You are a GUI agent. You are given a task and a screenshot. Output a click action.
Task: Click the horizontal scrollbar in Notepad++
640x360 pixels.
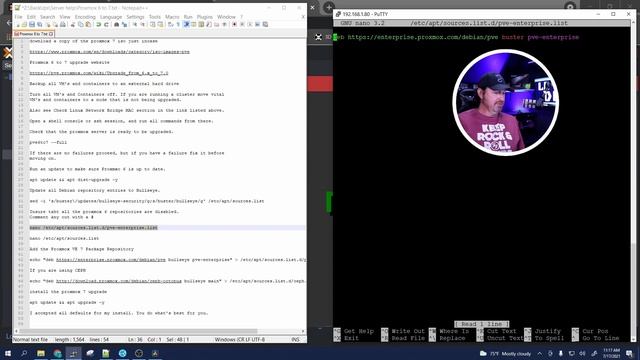click(138, 331)
